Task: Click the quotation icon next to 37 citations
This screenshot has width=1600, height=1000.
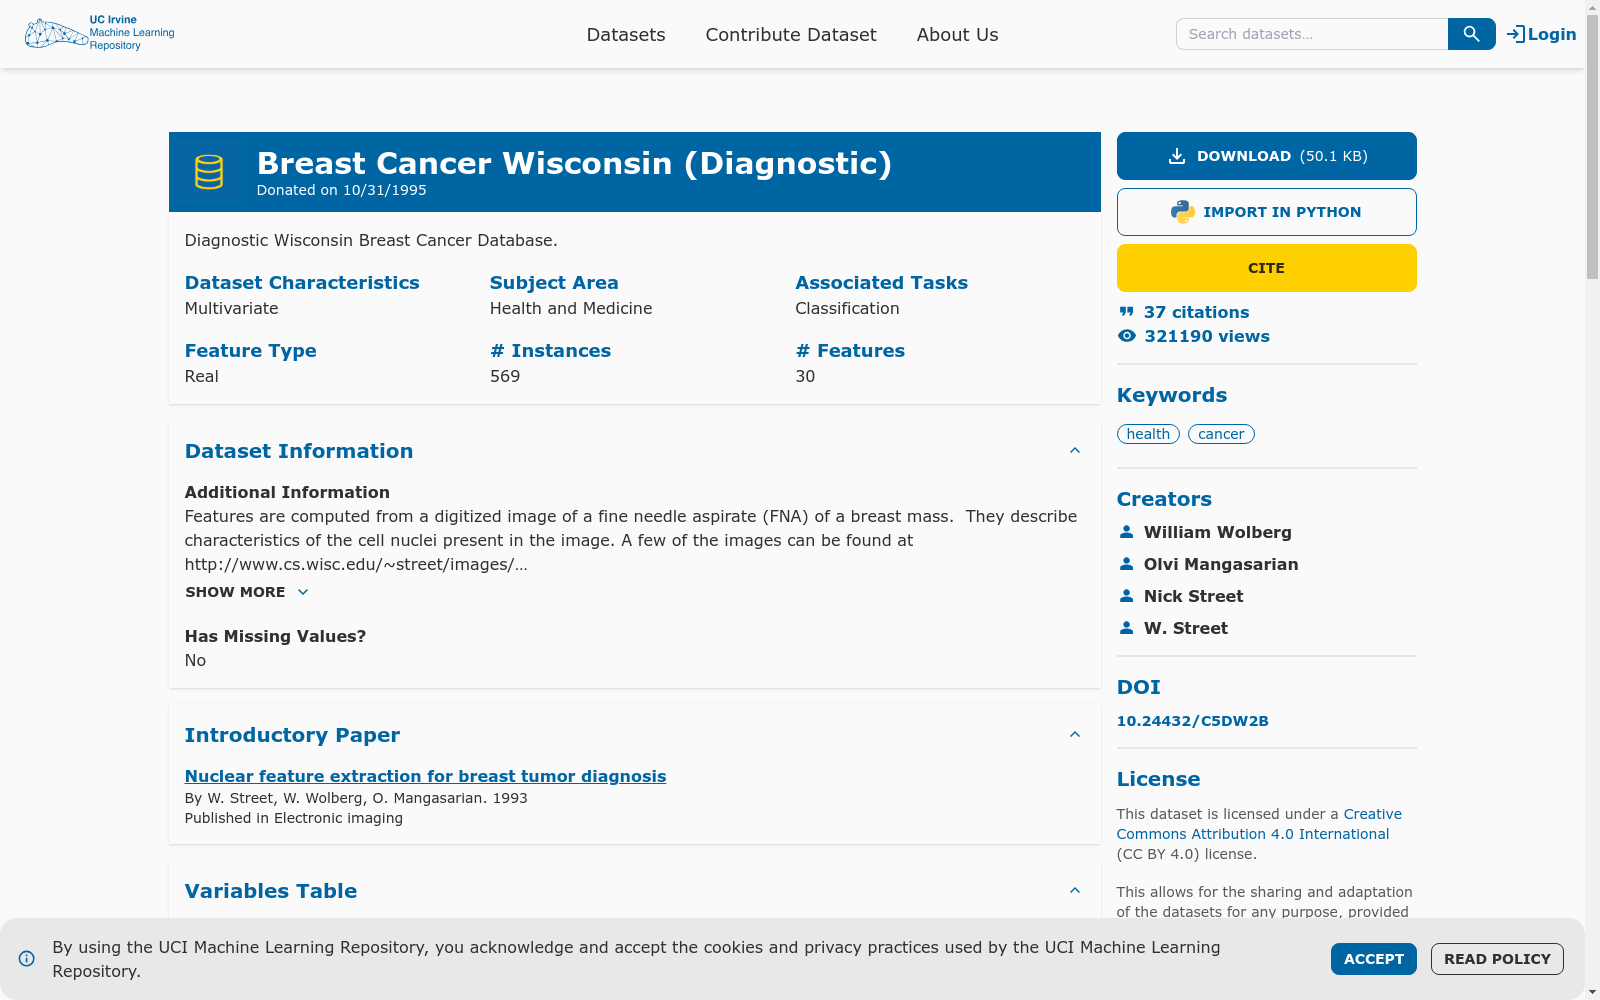Action: tap(1127, 312)
